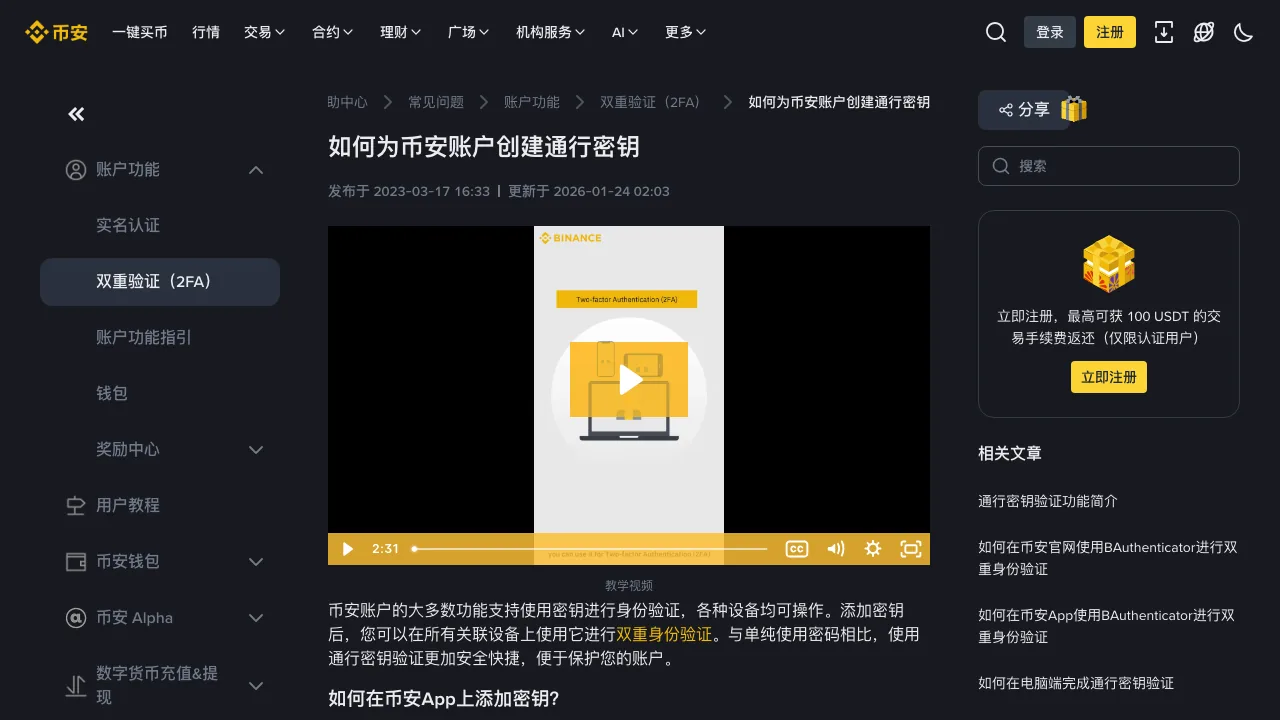Mute the video volume icon
The width and height of the screenshot is (1280, 720).
tap(836, 549)
